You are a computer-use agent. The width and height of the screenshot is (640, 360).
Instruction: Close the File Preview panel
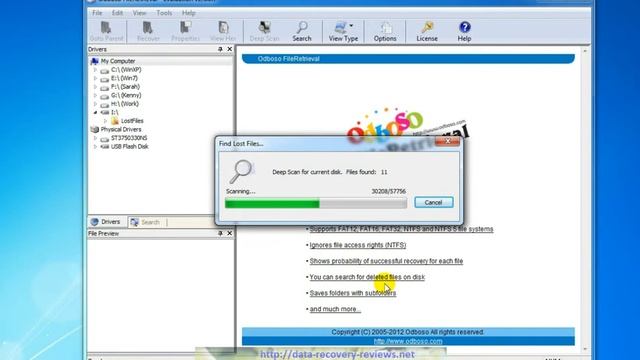tap(230, 233)
